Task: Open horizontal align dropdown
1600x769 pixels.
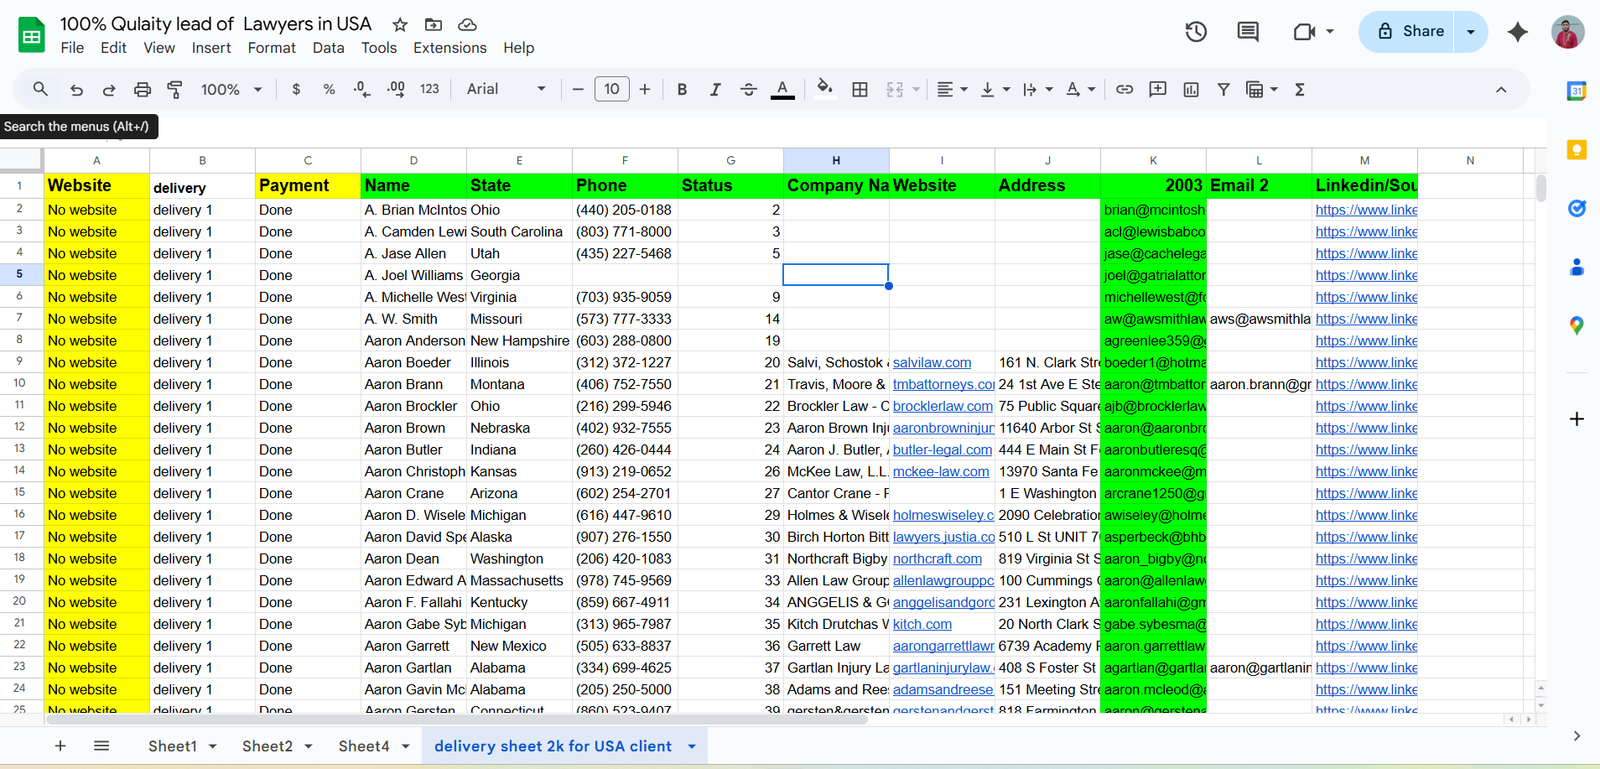Action: tap(952, 90)
